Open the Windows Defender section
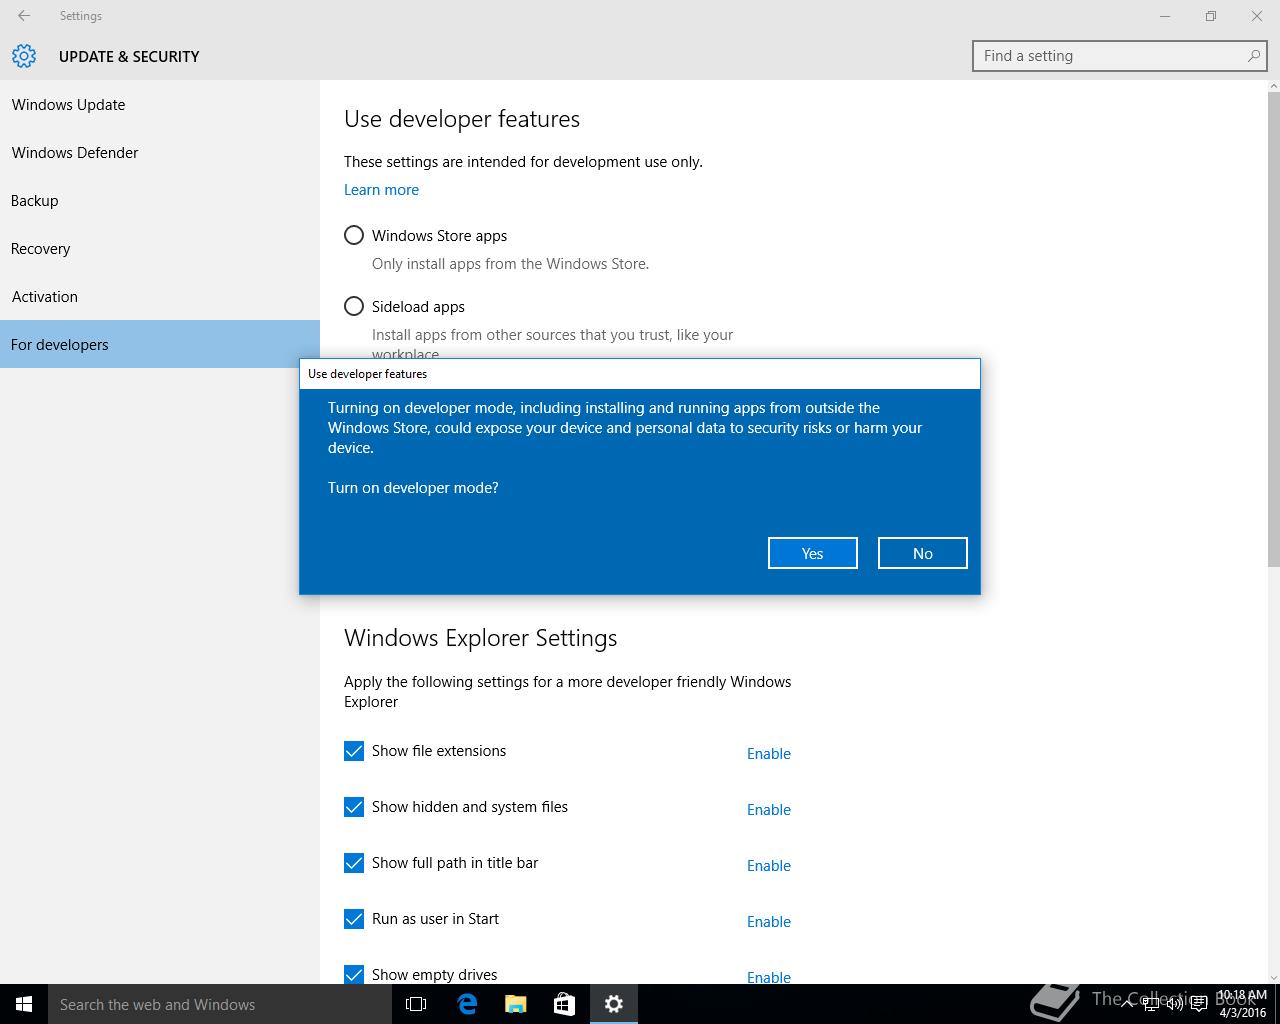 [160, 152]
